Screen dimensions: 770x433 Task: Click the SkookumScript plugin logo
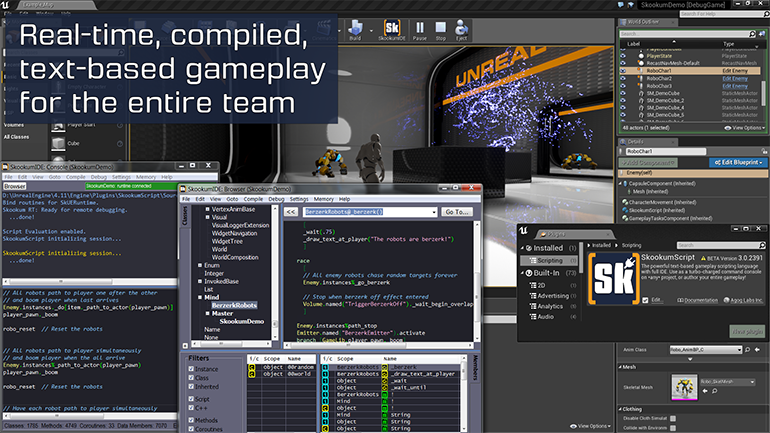tap(614, 279)
